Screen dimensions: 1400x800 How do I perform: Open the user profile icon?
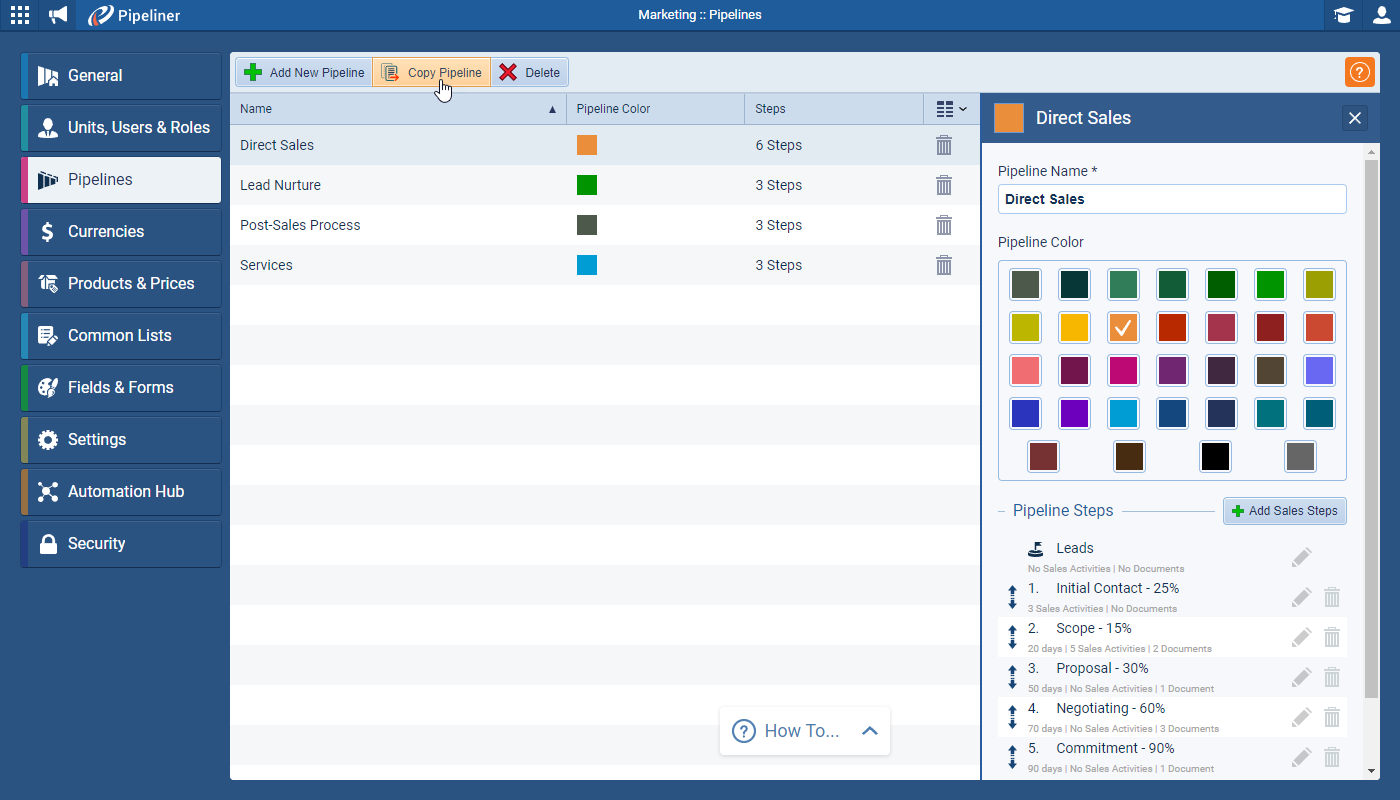tap(1381, 15)
